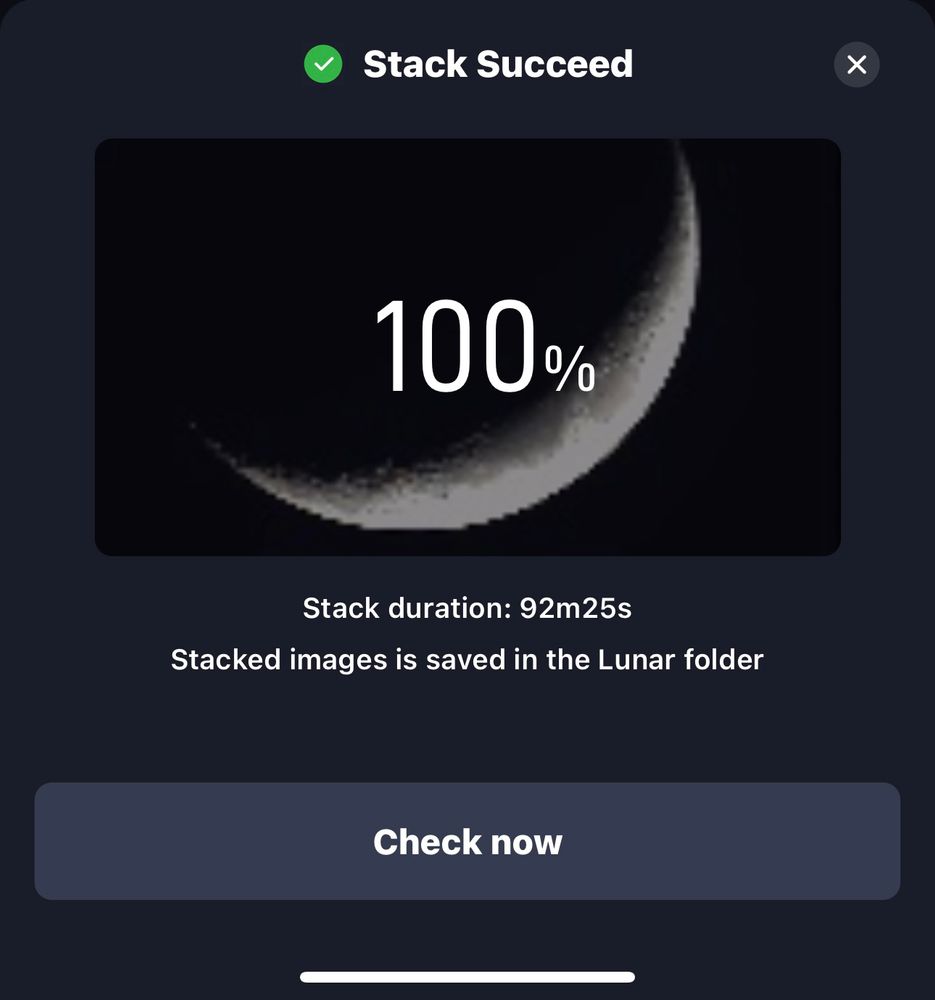This screenshot has width=935, height=1000.
Task: Tap the word Succeed in the header
Action: point(554,65)
